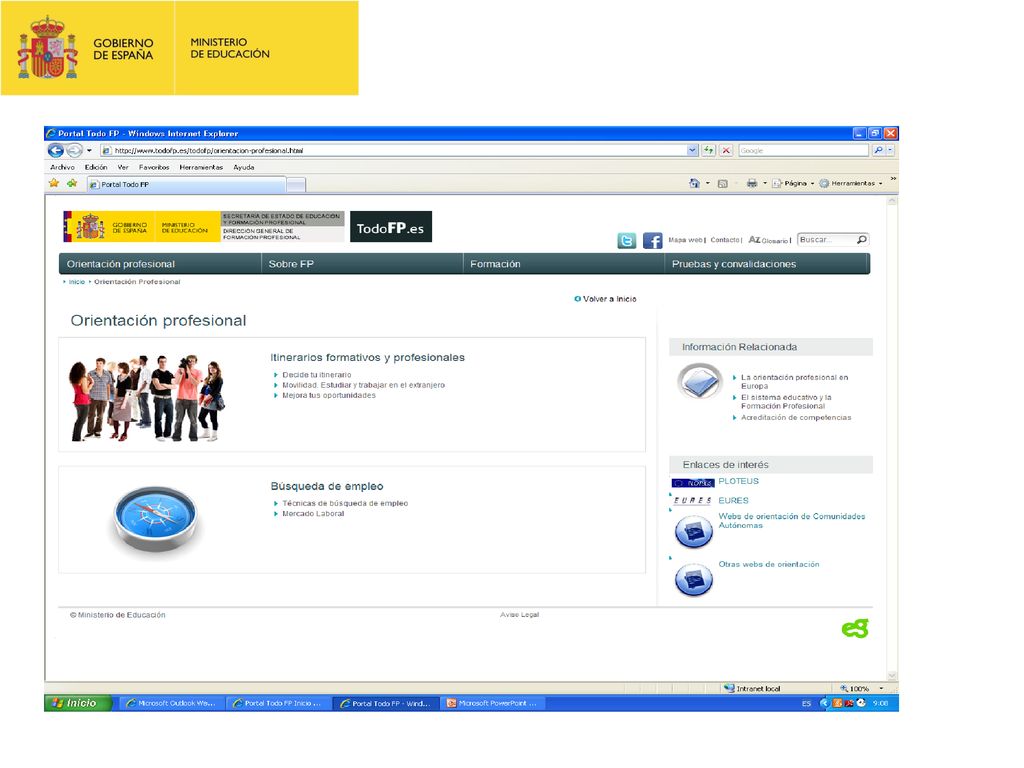Open Mercado Laboral link
The width and height of the screenshot is (1024, 768).
pos(313,514)
